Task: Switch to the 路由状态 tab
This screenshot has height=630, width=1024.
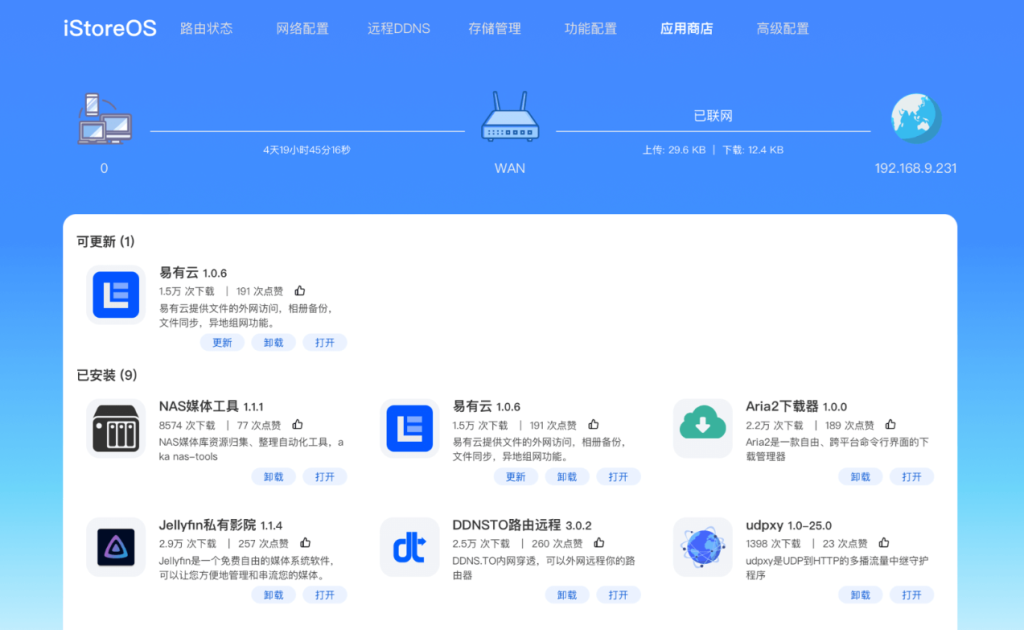Action: pyautogui.click(x=206, y=29)
